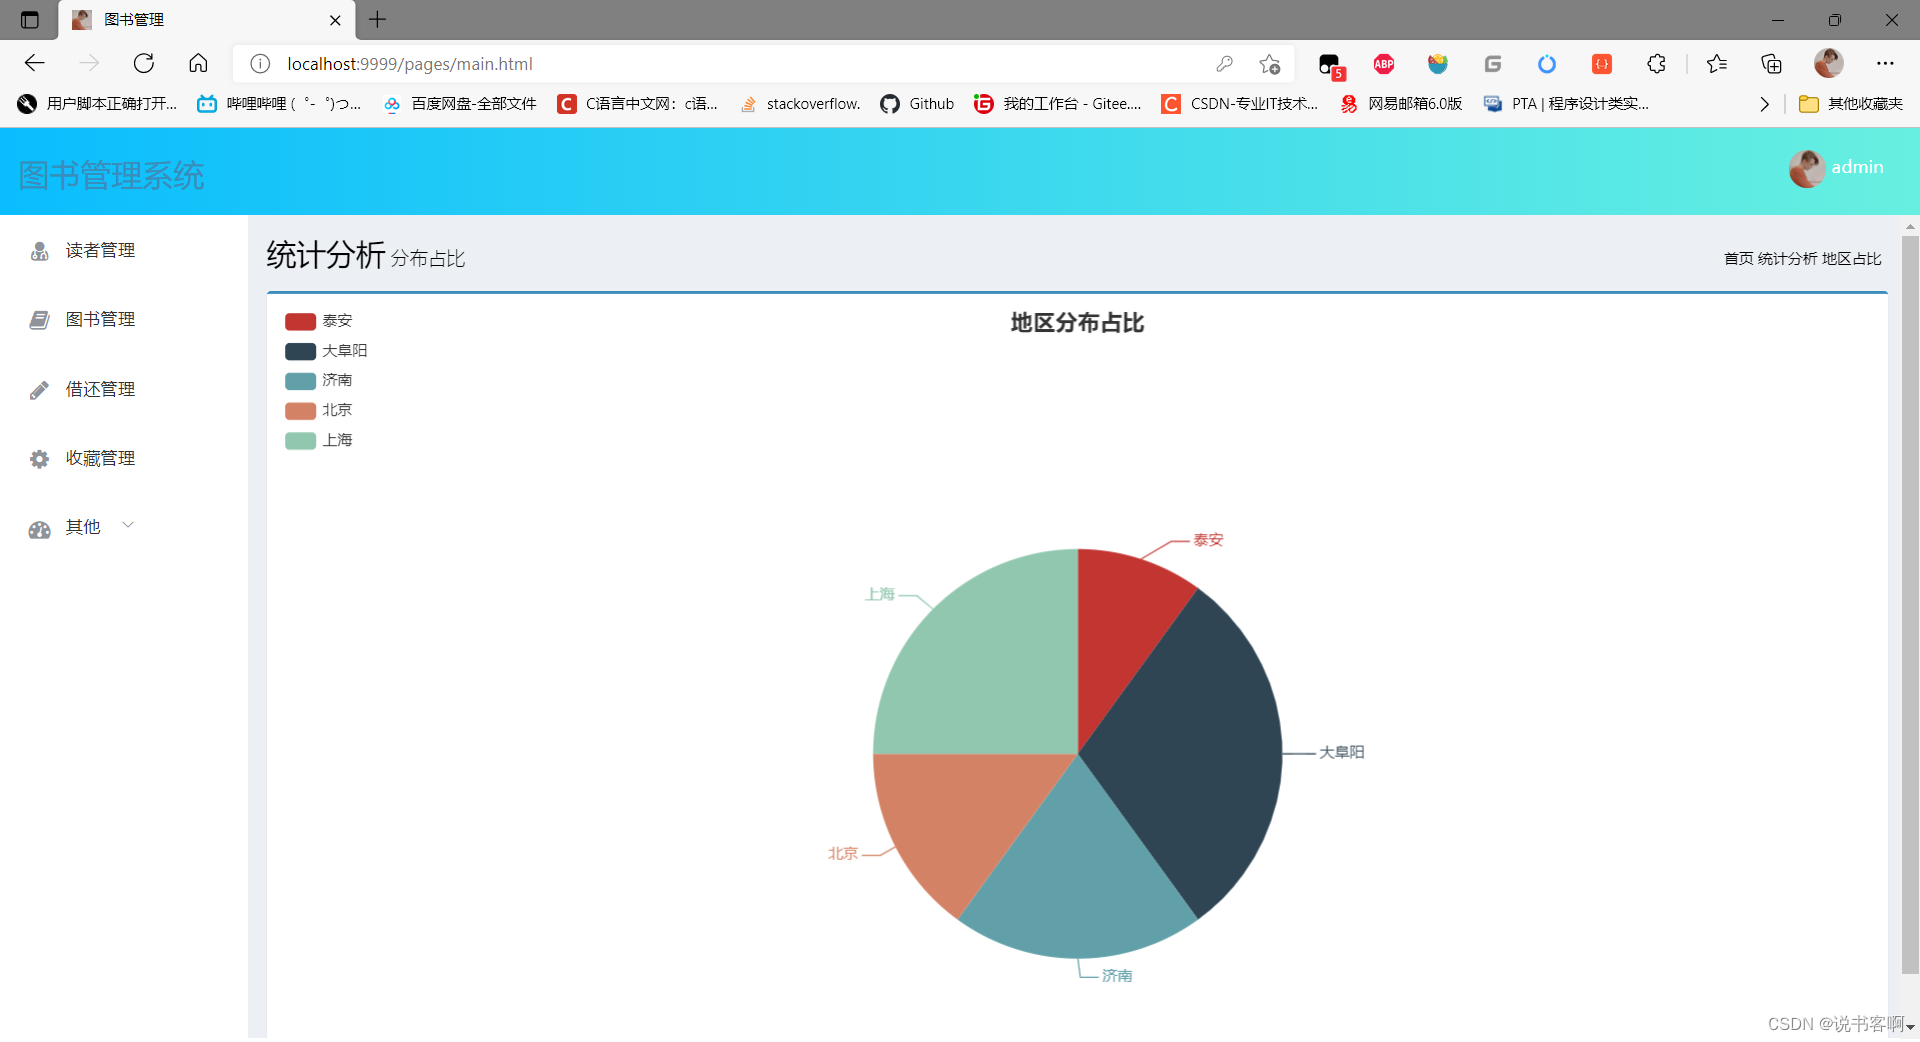1920x1042 pixels.
Task: Toggle 北京 legend series visibility
Action: 318,410
